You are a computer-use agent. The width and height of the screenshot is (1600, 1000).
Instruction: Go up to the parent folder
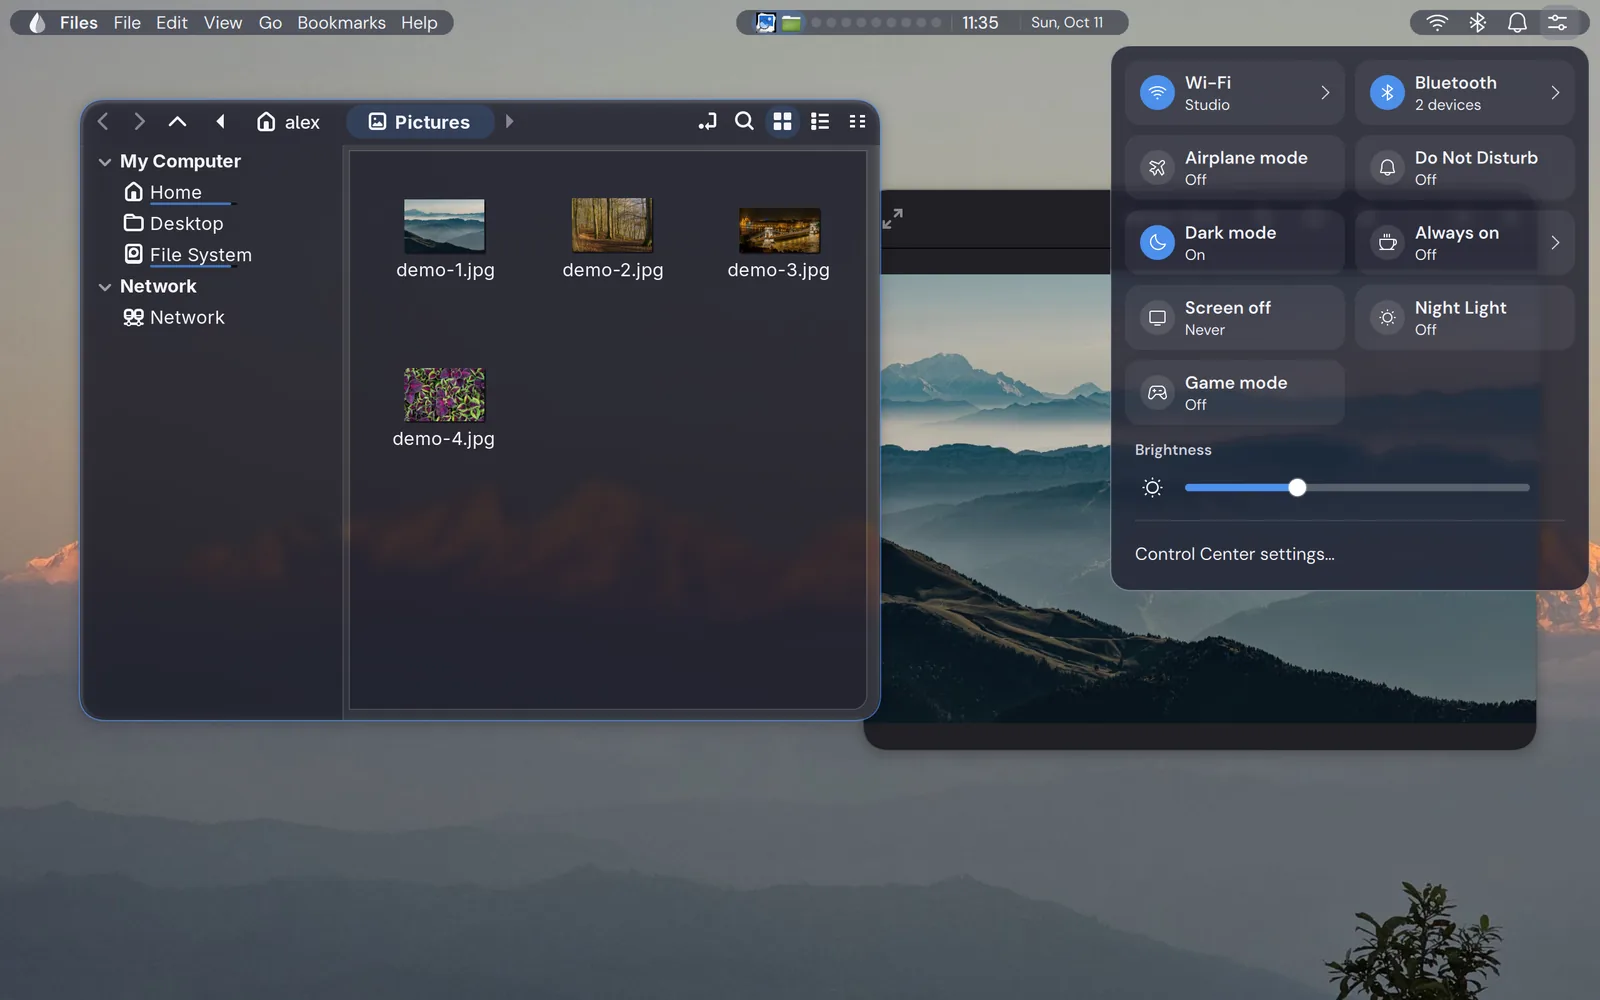click(177, 122)
